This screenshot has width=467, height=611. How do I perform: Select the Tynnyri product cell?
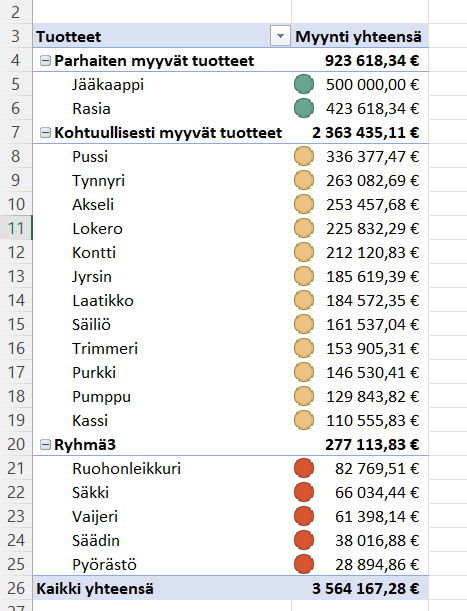pyautogui.click(x=162, y=180)
